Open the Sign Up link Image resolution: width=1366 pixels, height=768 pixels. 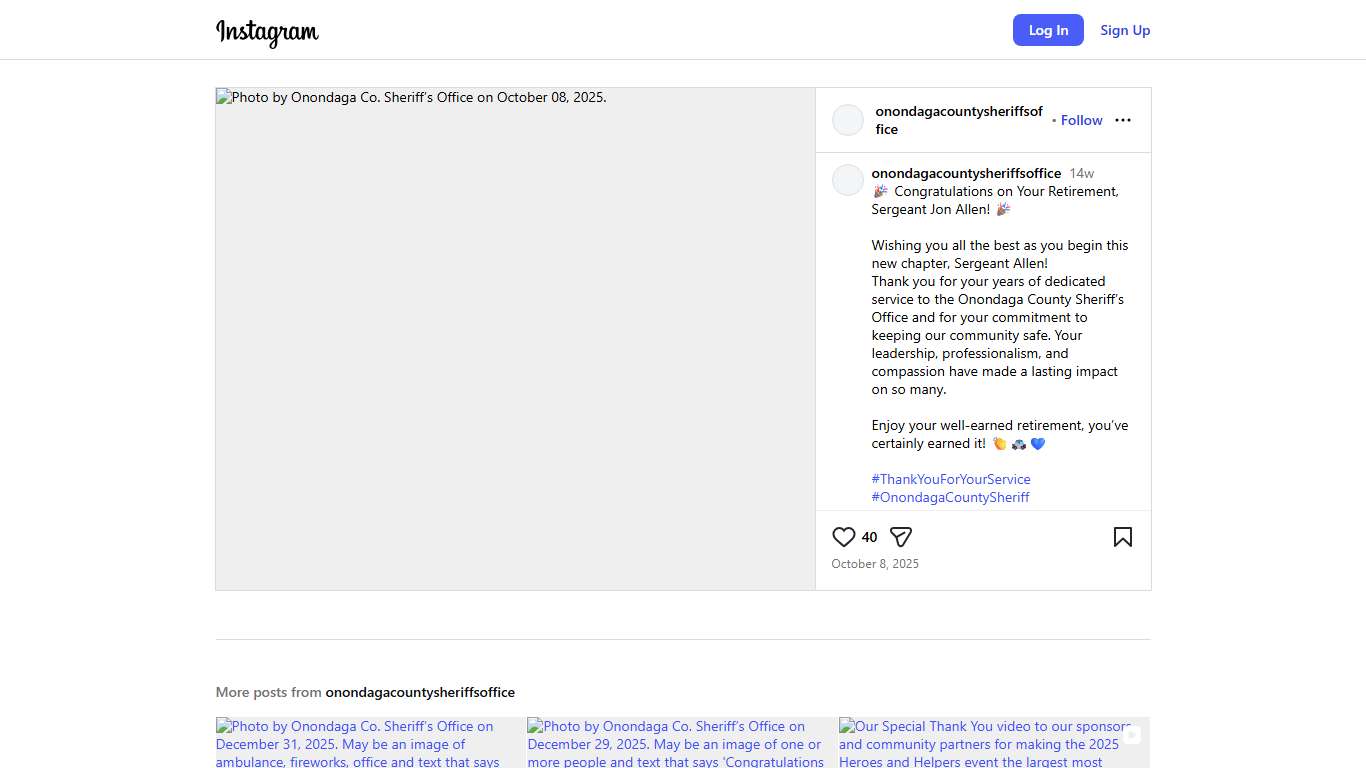pos(1125,30)
